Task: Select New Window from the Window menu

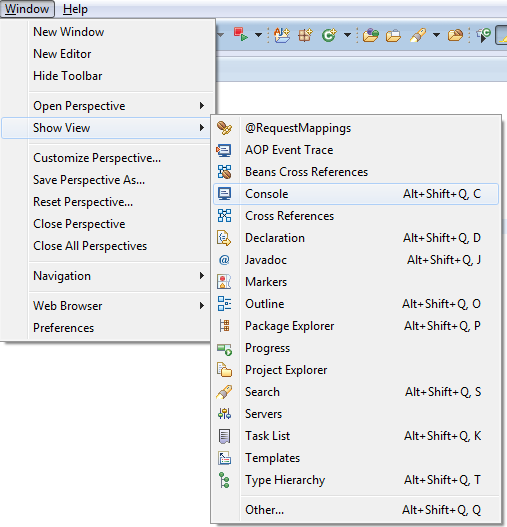Action: 108,32
